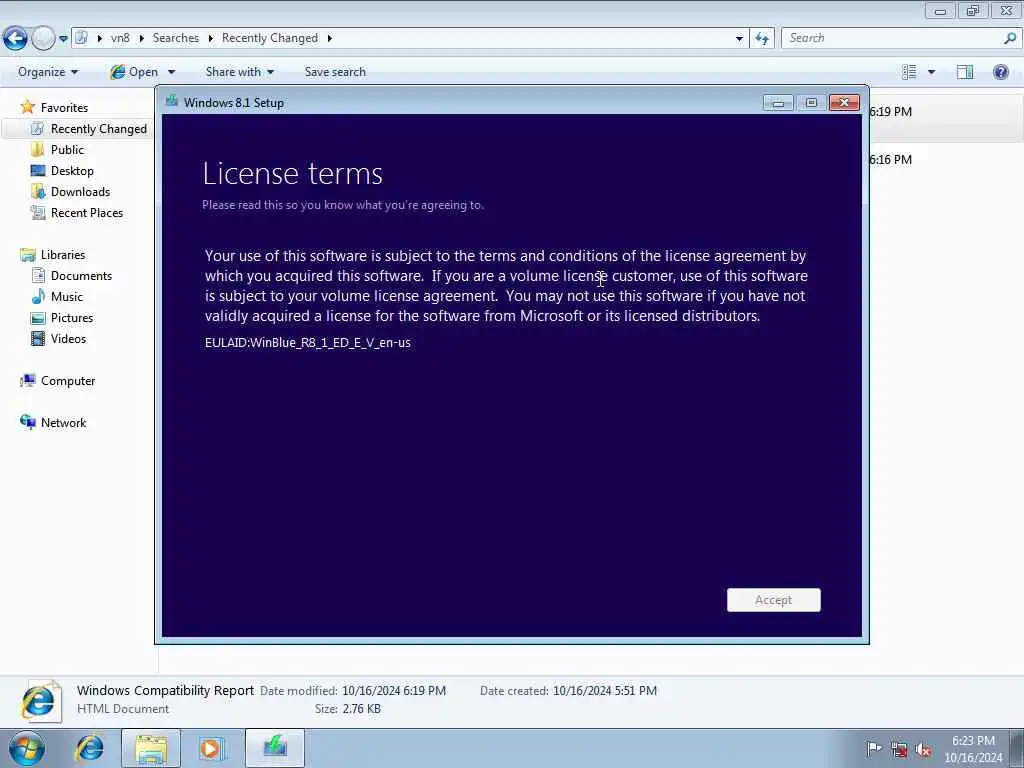Image resolution: width=1024 pixels, height=768 pixels.
Task: Click the Windows Explorer taskbar icon
Action: pyautogui.click(x=151, y=748)
